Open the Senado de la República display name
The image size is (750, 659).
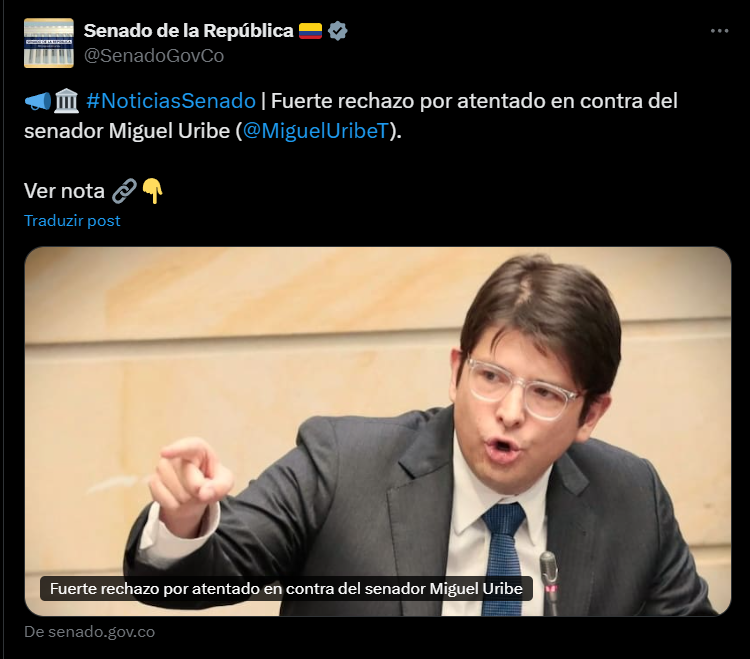pos(188,31)
